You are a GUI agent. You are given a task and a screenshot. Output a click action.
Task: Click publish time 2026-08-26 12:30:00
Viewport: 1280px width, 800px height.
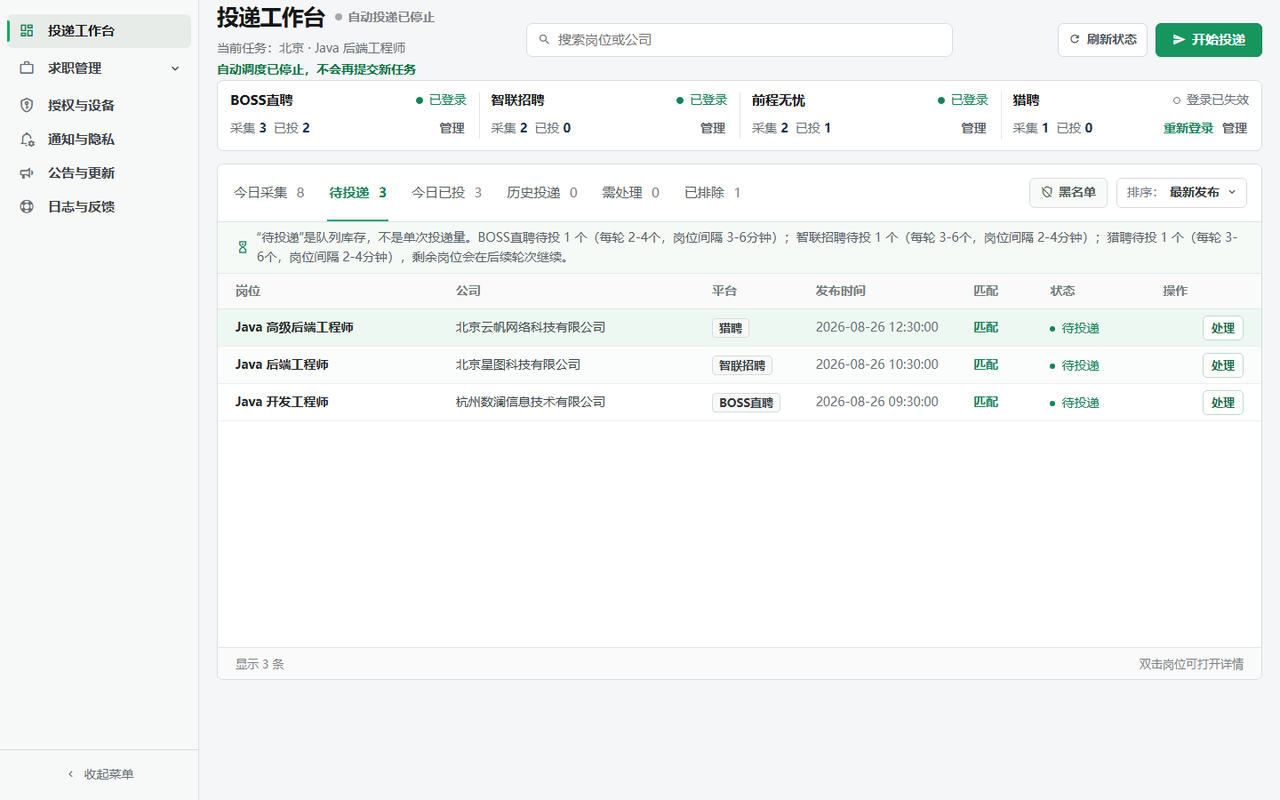coord(877,328)
